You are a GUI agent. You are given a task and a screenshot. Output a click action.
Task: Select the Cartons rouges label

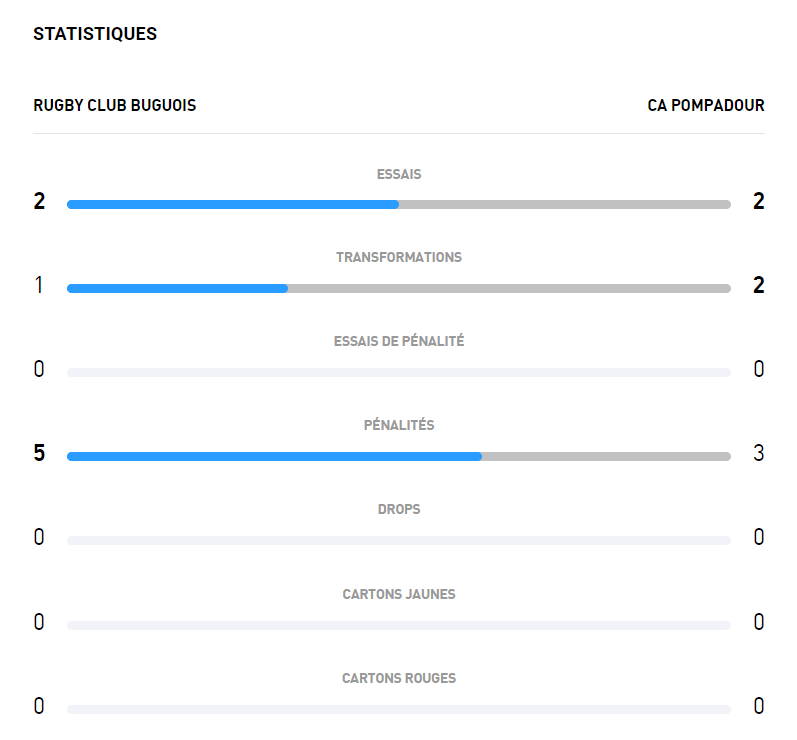pyautogui.click(x=399, y=678)
